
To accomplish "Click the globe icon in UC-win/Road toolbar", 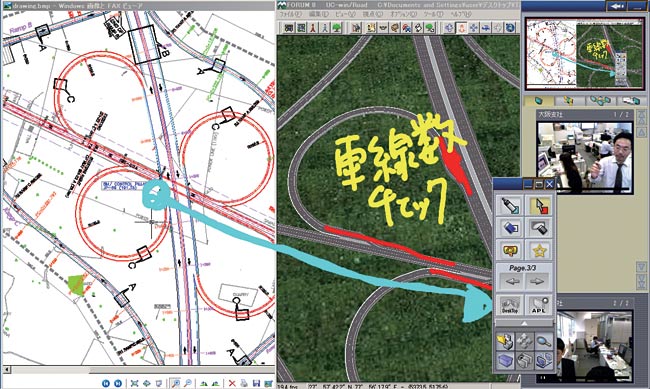I will tap(510, 27).
